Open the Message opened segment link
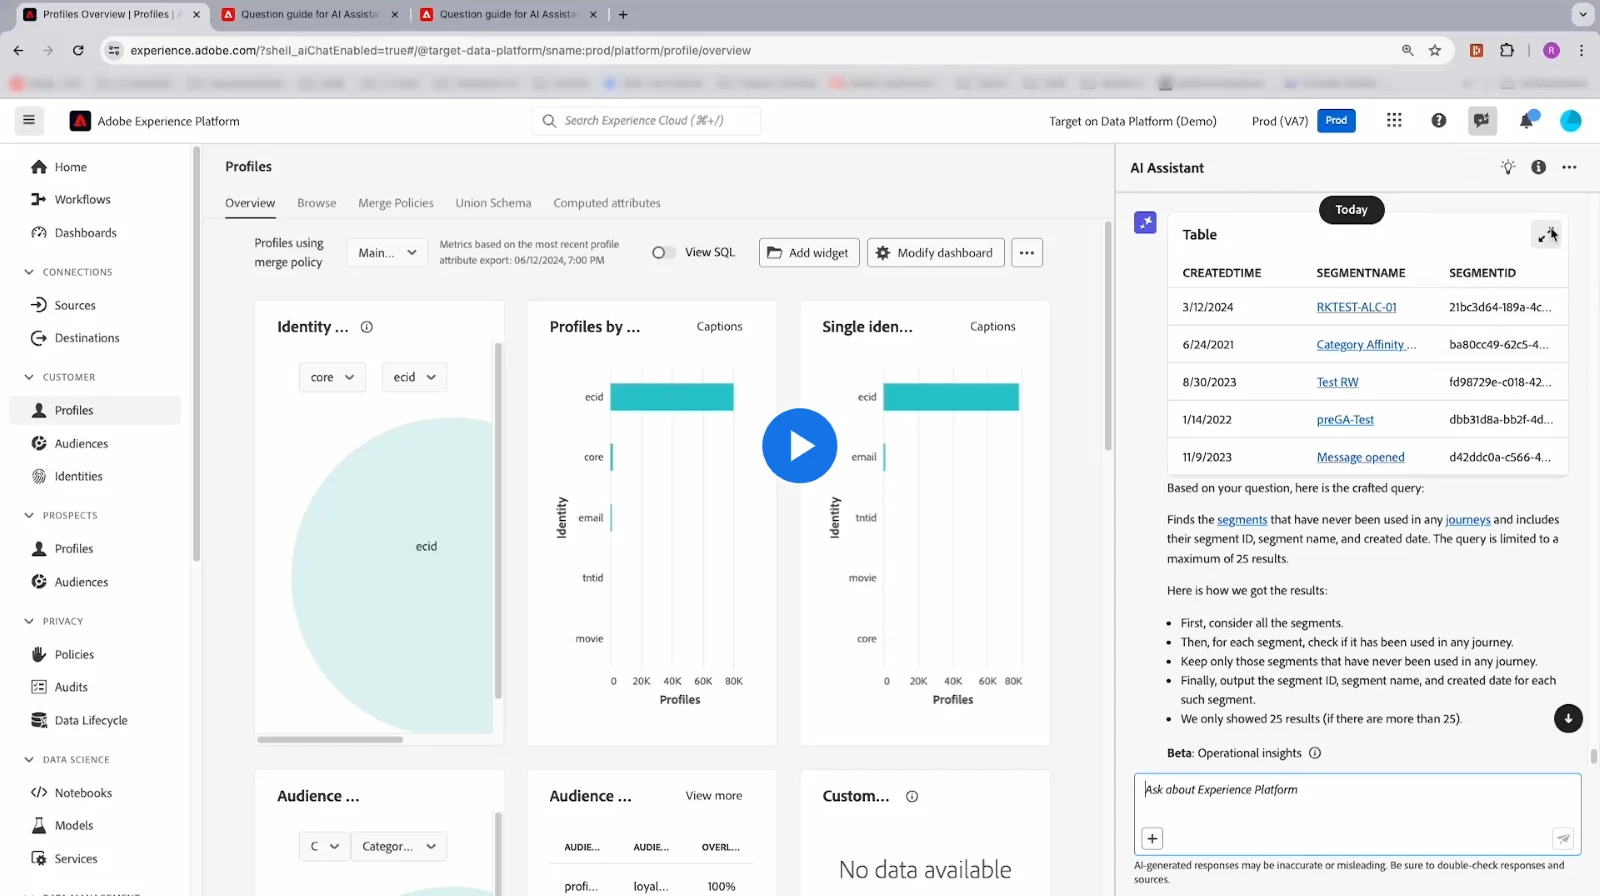The height and width of the screenshot is (896, 1600). pos(1360,457)
